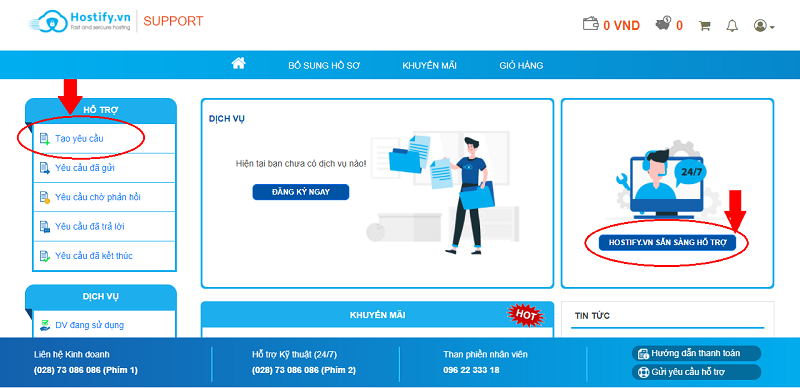
Task: Click the Hỗ trợ panel header
Action: pyautogui.click(x=101, y=110)
